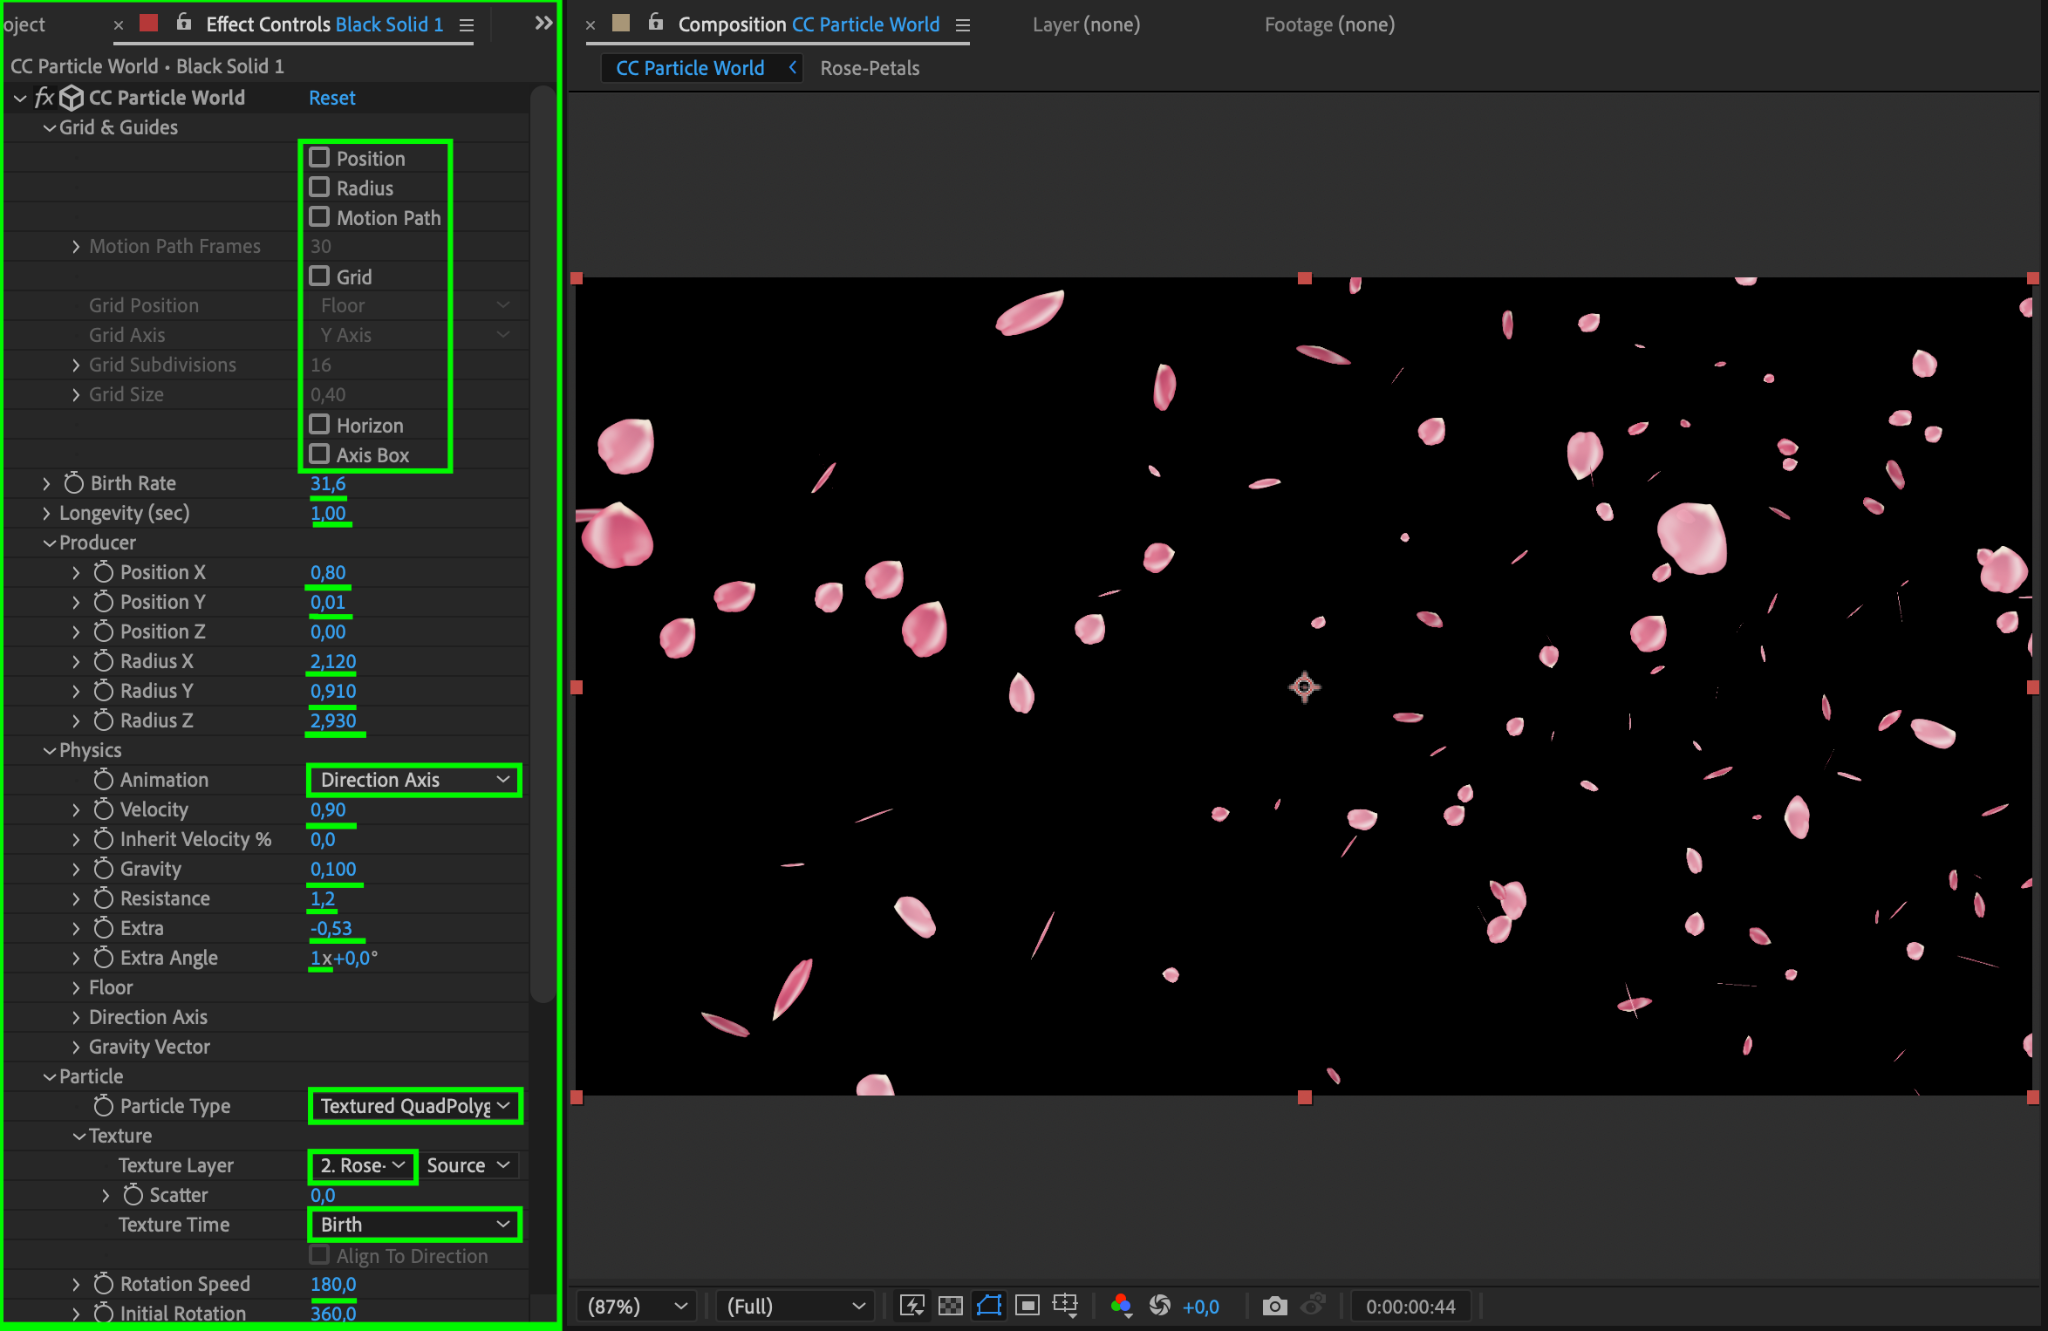Open the Layer (none) panel tab
Screen dimensions: 2048x1331
[1086, 24]
